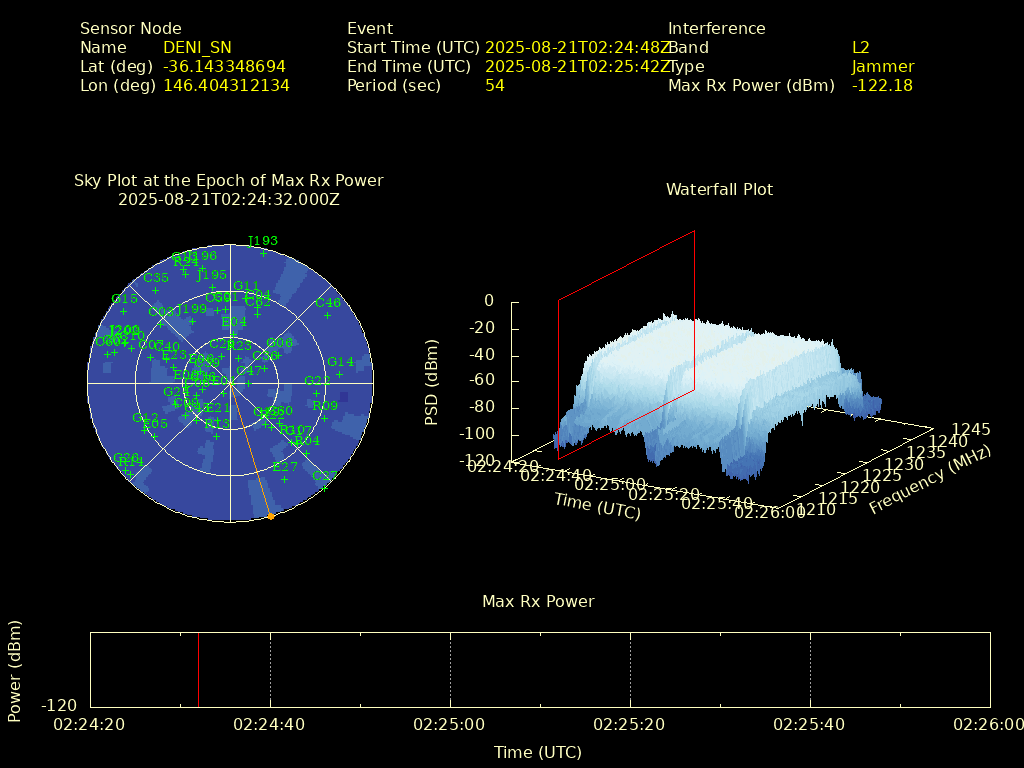
Task: Click the 1245 MHz frequency axis label
Action: pyautogui.click(x=970, y=429)
